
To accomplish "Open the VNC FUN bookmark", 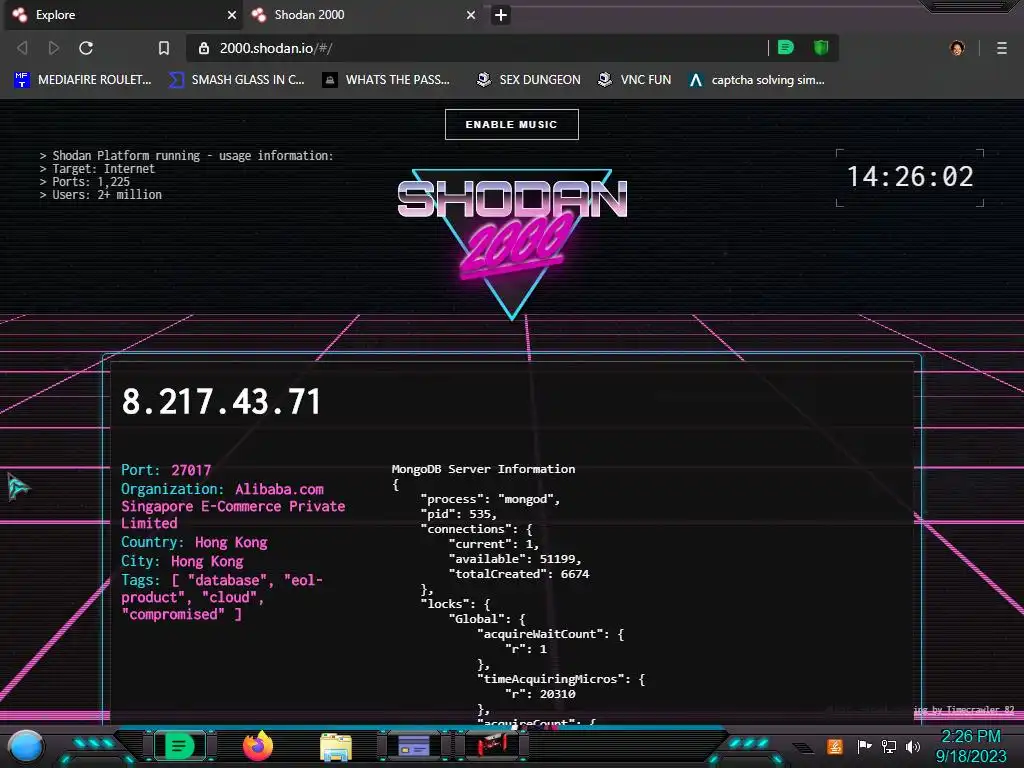I will pos(635,80).
